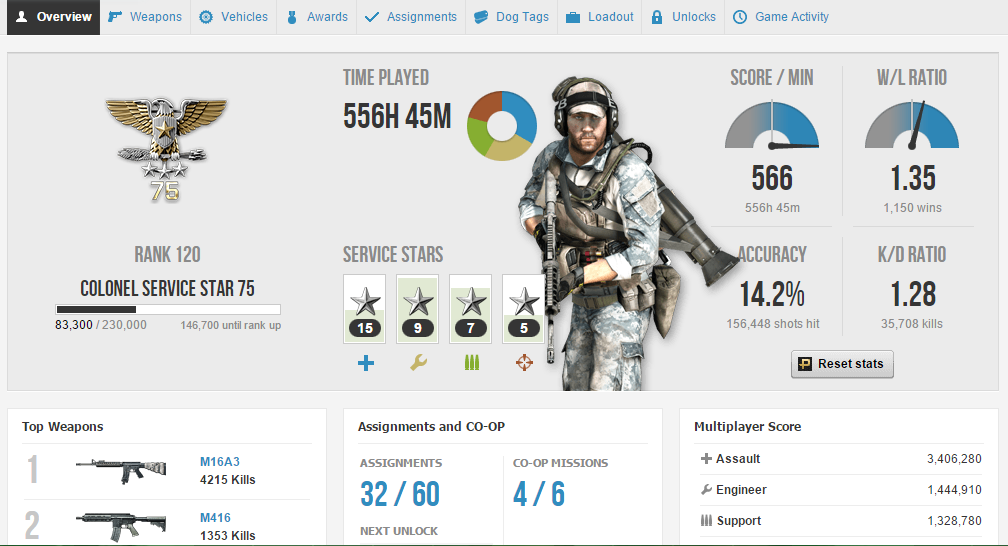Click the 4215 Kills text

[x=228, y=480]
